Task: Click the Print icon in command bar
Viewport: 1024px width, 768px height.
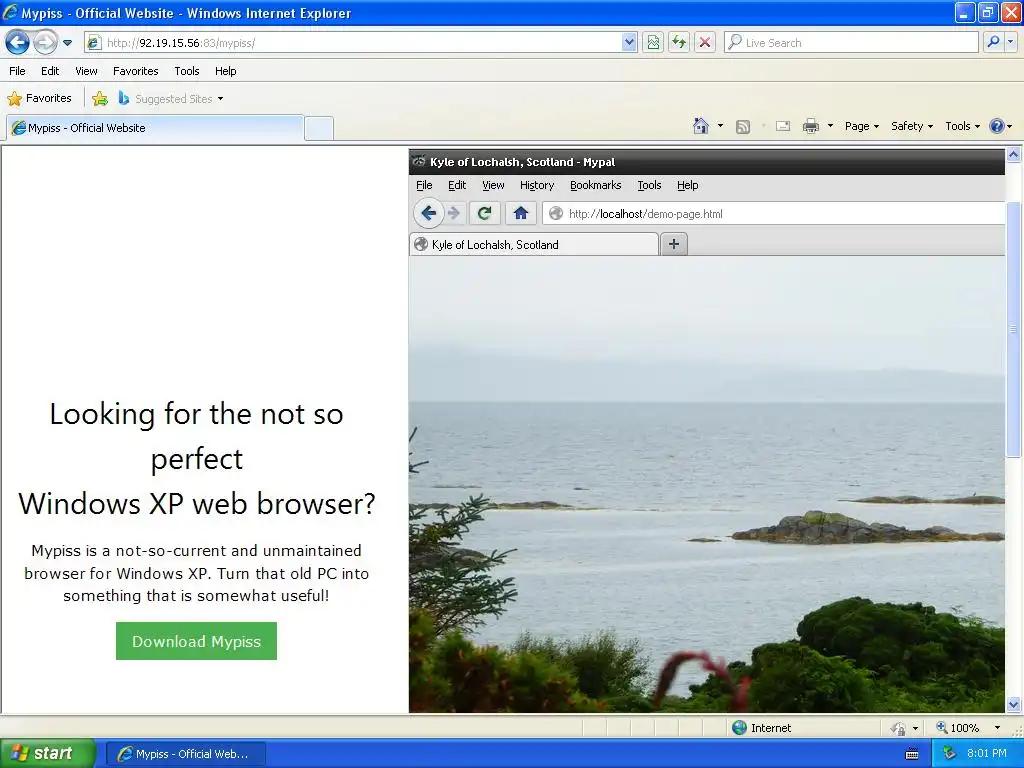Action: tap(810, 126)
